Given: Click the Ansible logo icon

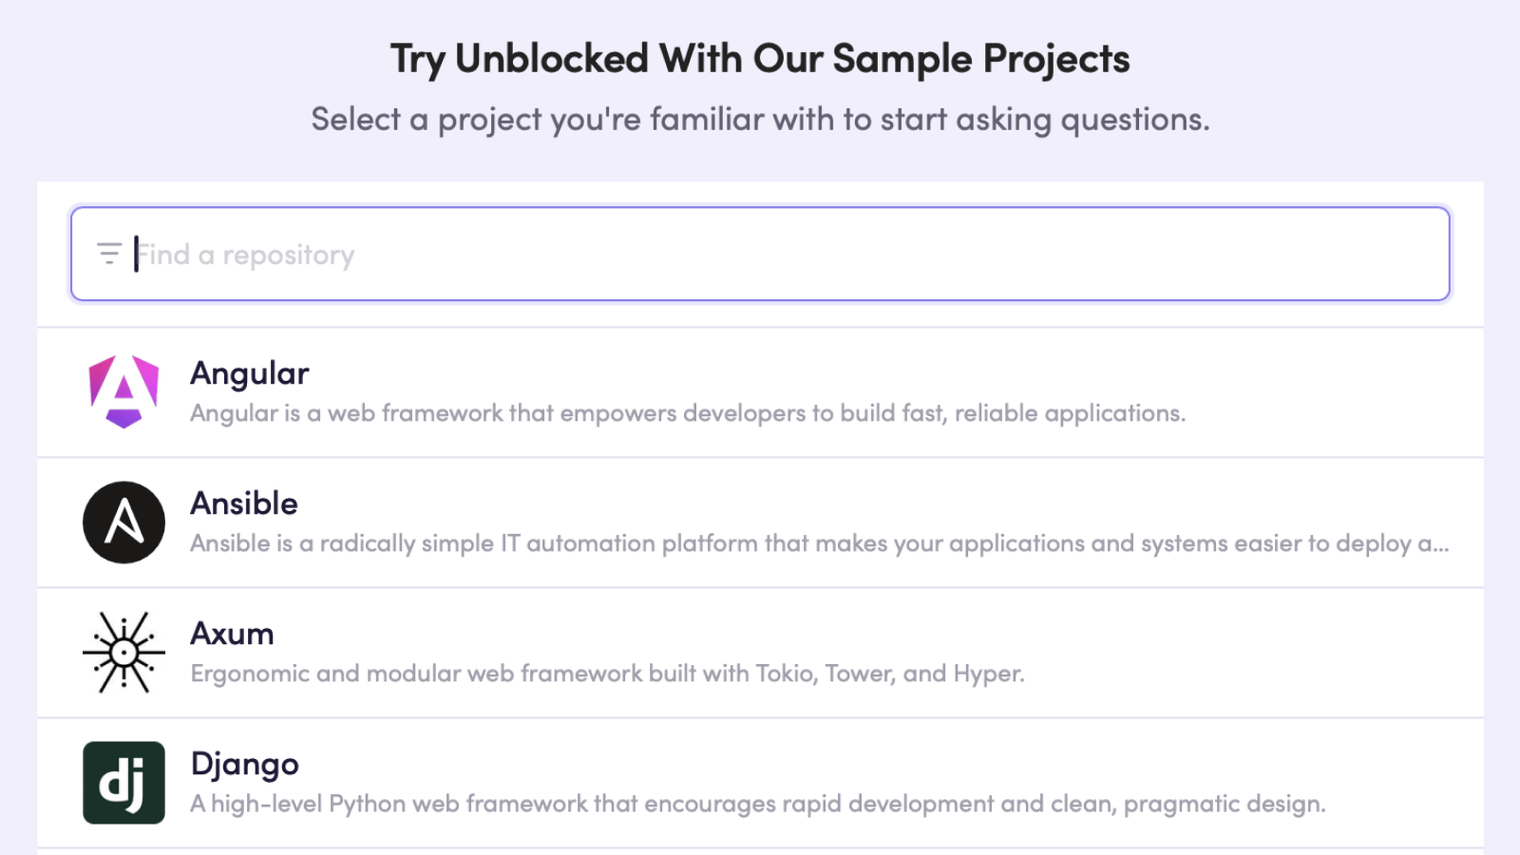Looking at the screenshot, I should pyautogui.click(x=124, y=522).
